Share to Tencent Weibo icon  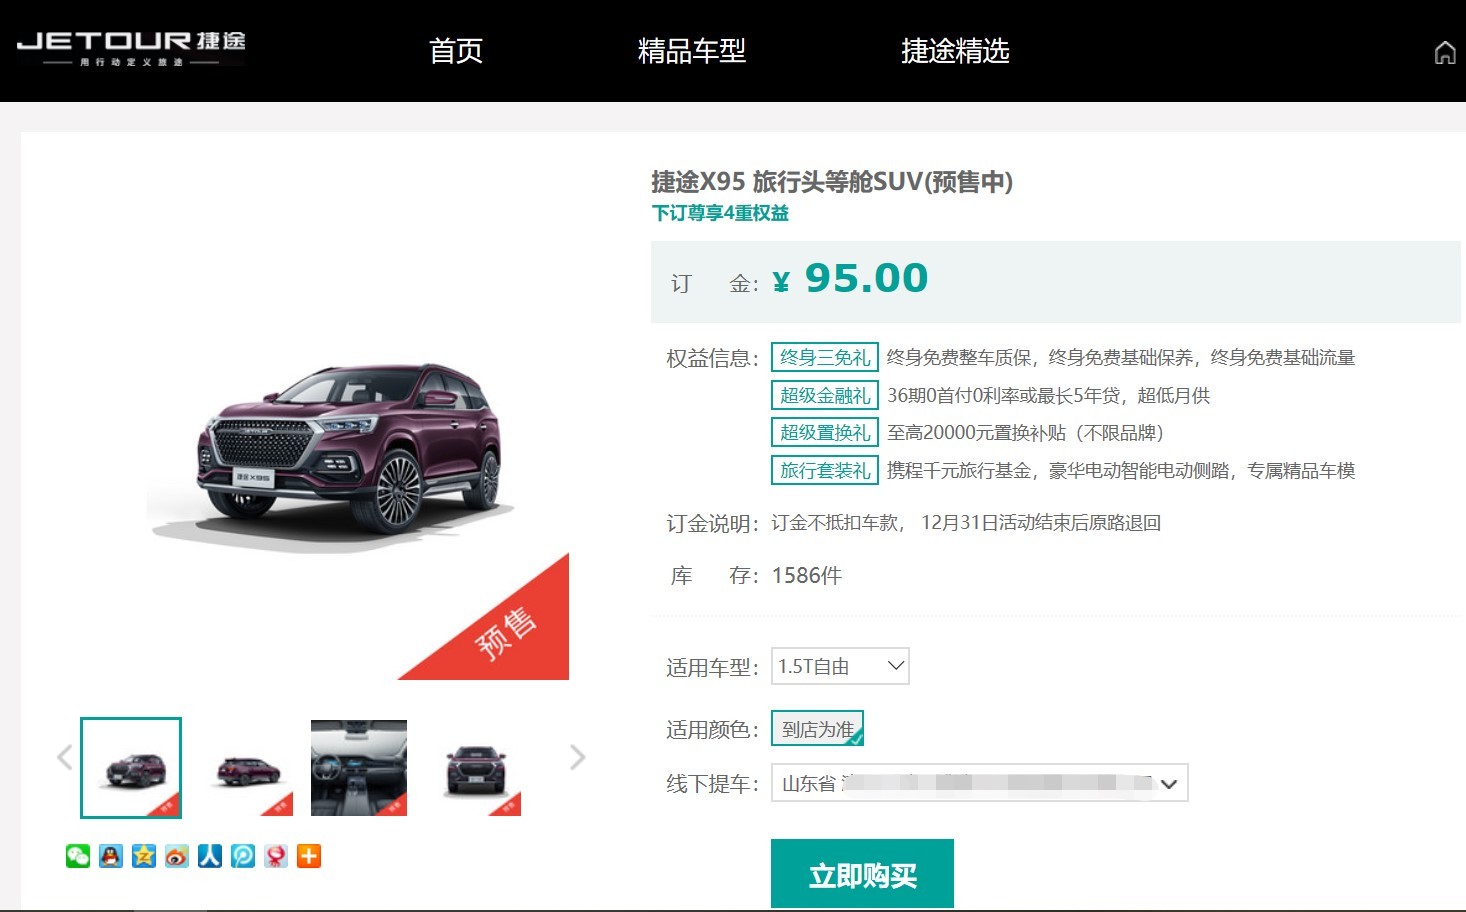pos(243,856)
